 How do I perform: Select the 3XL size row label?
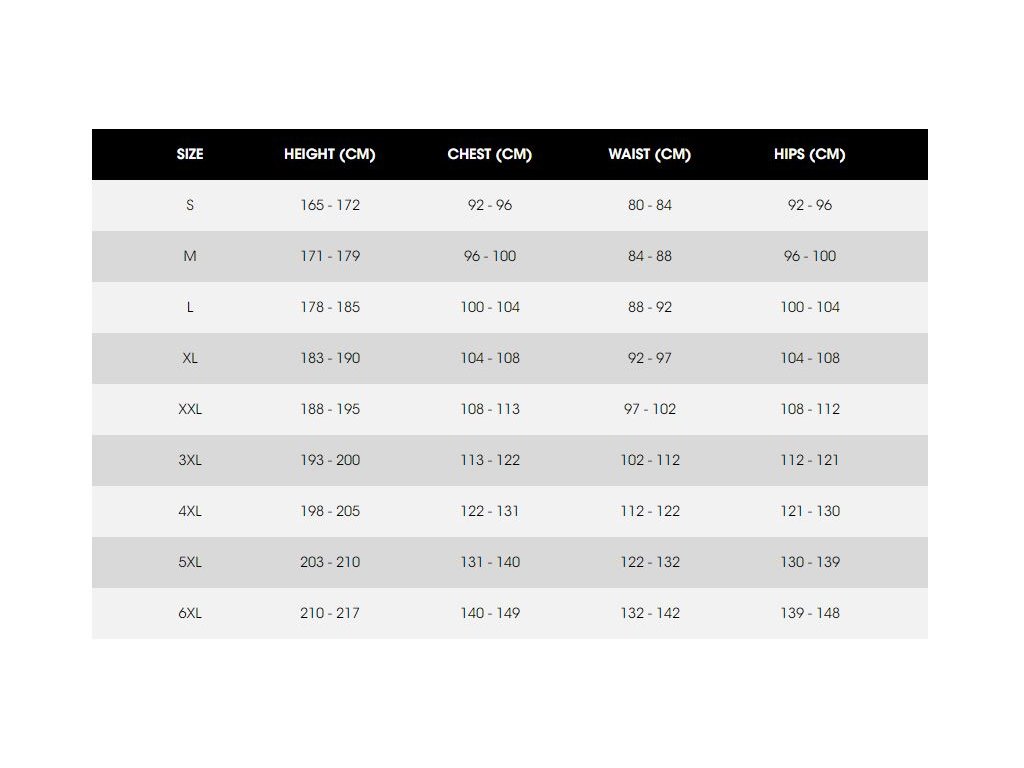click(190, 460)
